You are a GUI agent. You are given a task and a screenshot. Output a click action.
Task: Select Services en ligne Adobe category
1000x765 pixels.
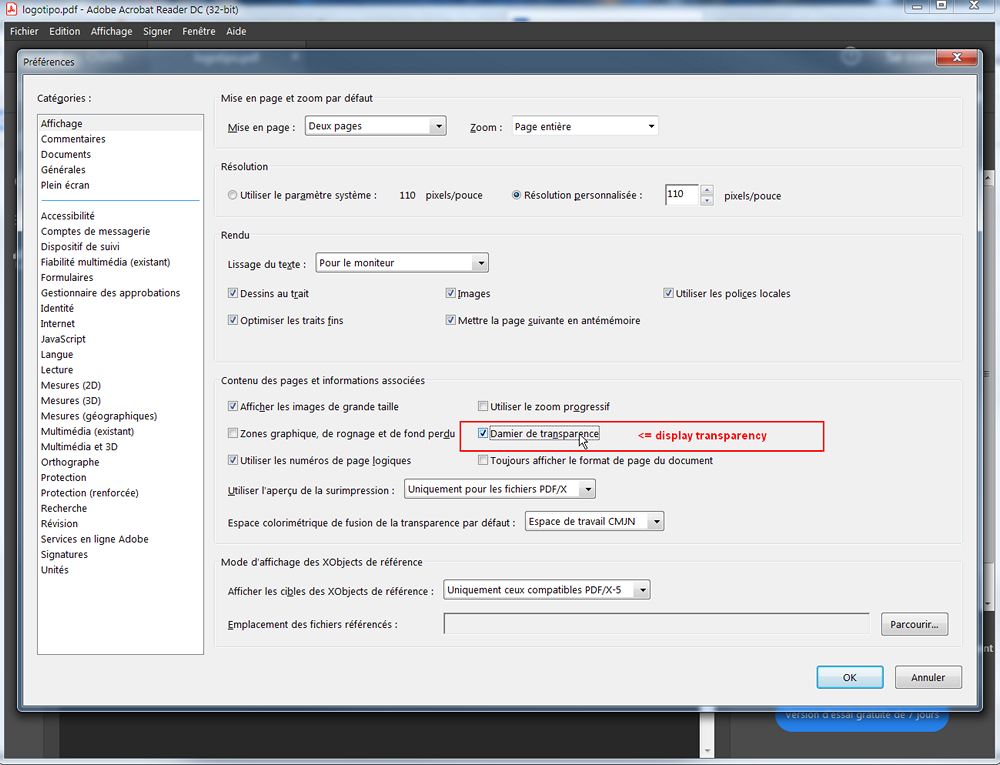click(120, 539)
